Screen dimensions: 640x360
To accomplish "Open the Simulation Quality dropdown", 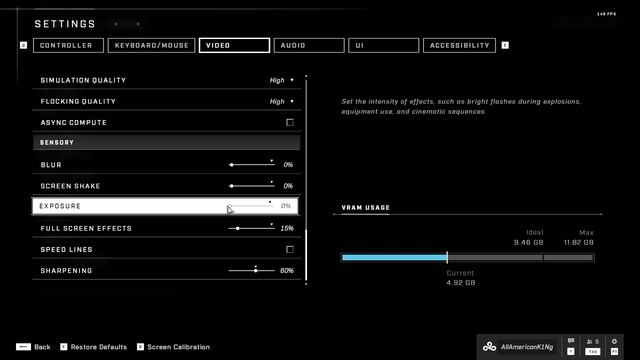I will click(282, 80).
